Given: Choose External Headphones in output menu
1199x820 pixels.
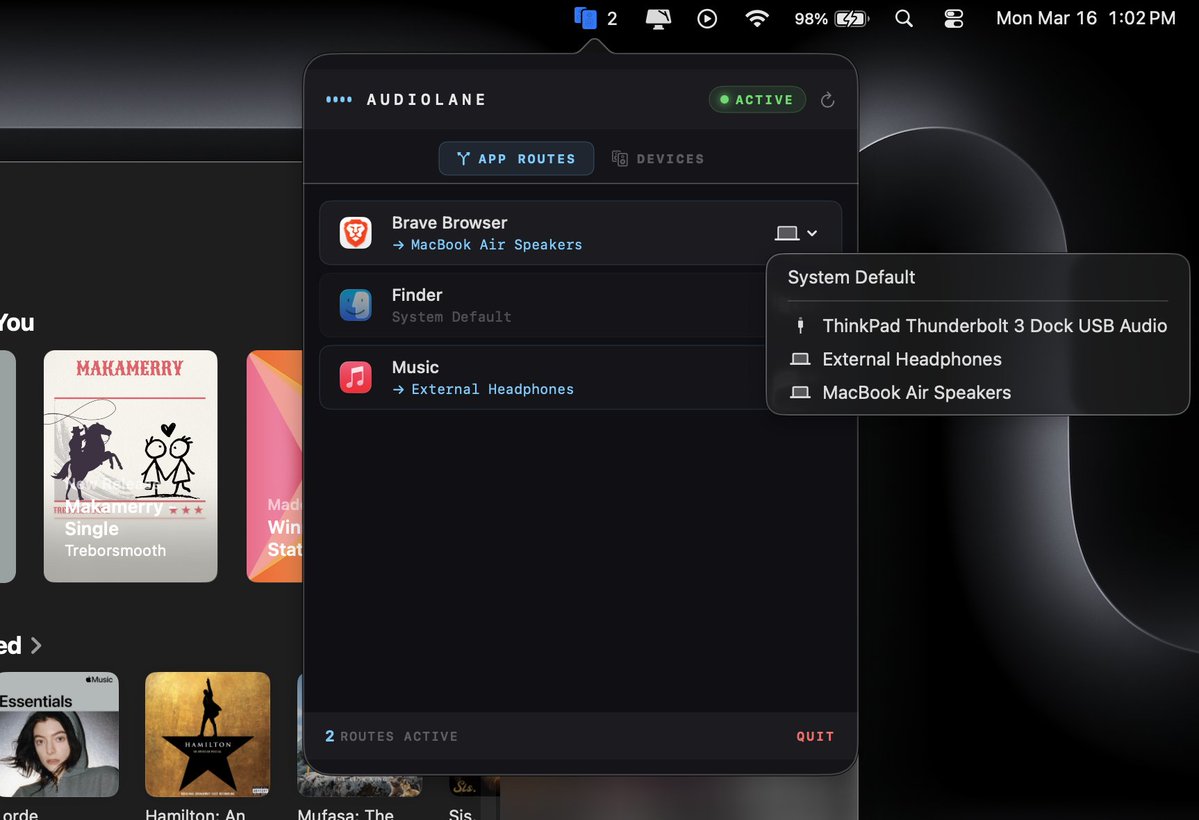Looking at the screenshot, I should (978, 359).
